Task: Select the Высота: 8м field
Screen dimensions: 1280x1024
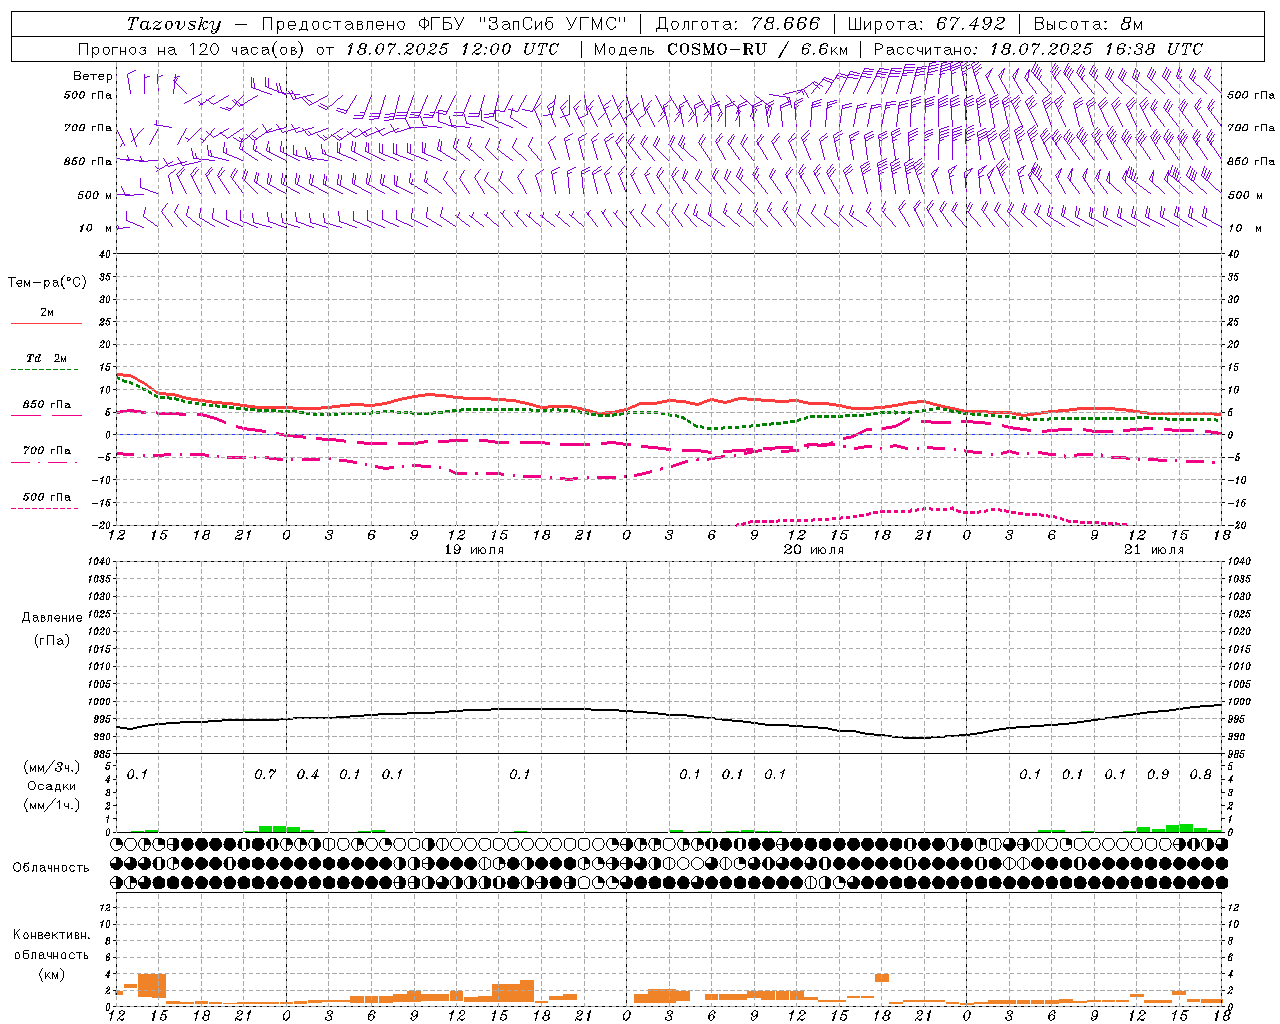Action: [1088, 24]
